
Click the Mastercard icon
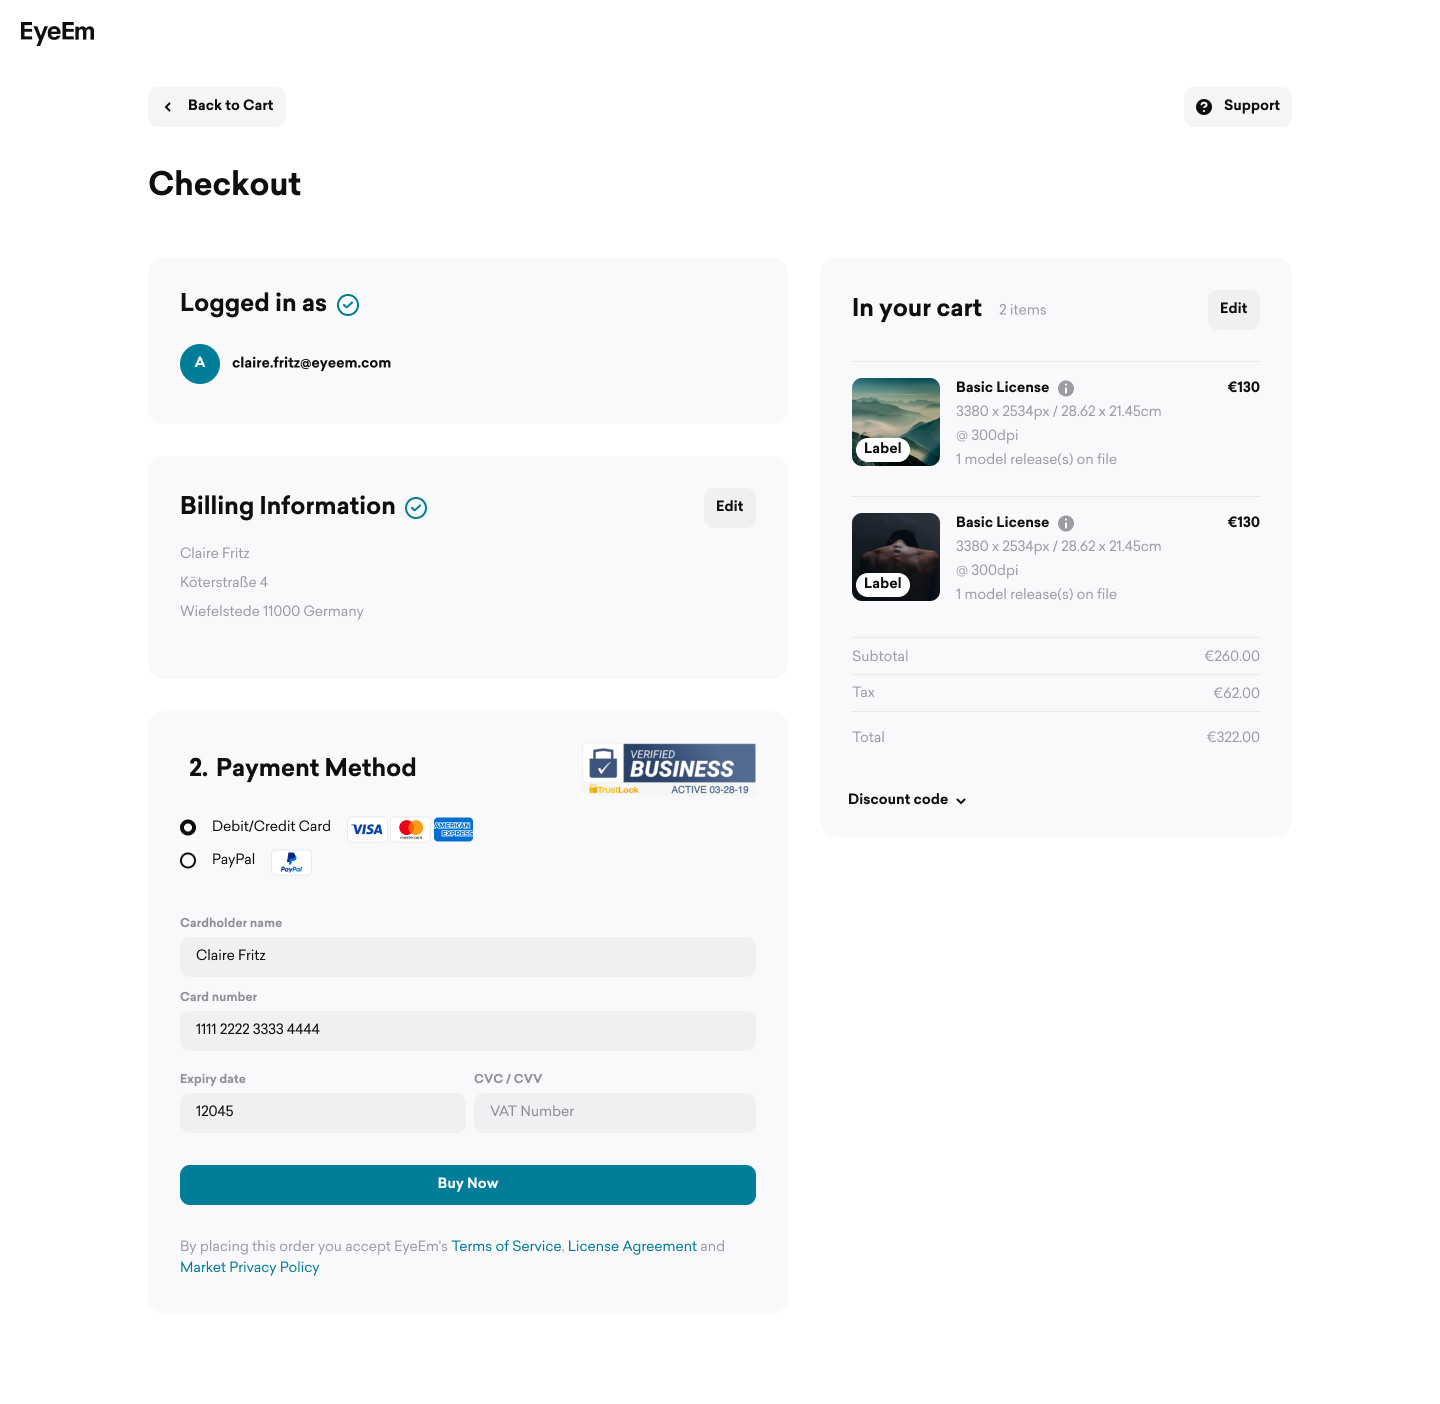[x=411, y=829]
